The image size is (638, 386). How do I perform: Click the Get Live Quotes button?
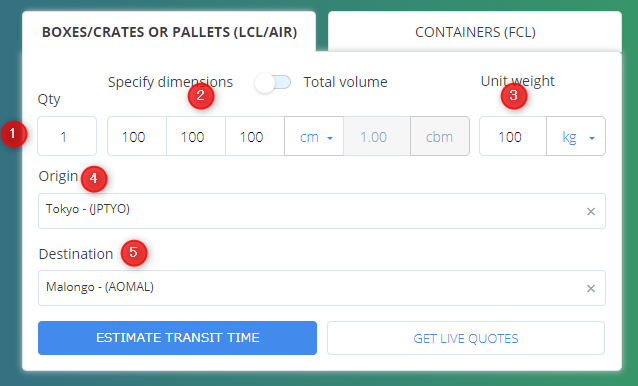466,338
